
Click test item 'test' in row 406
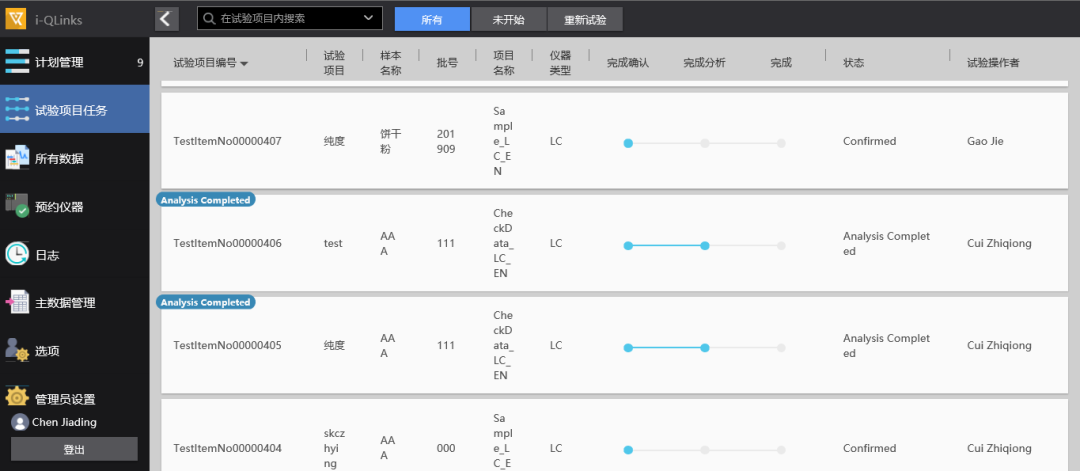[333, 243]
